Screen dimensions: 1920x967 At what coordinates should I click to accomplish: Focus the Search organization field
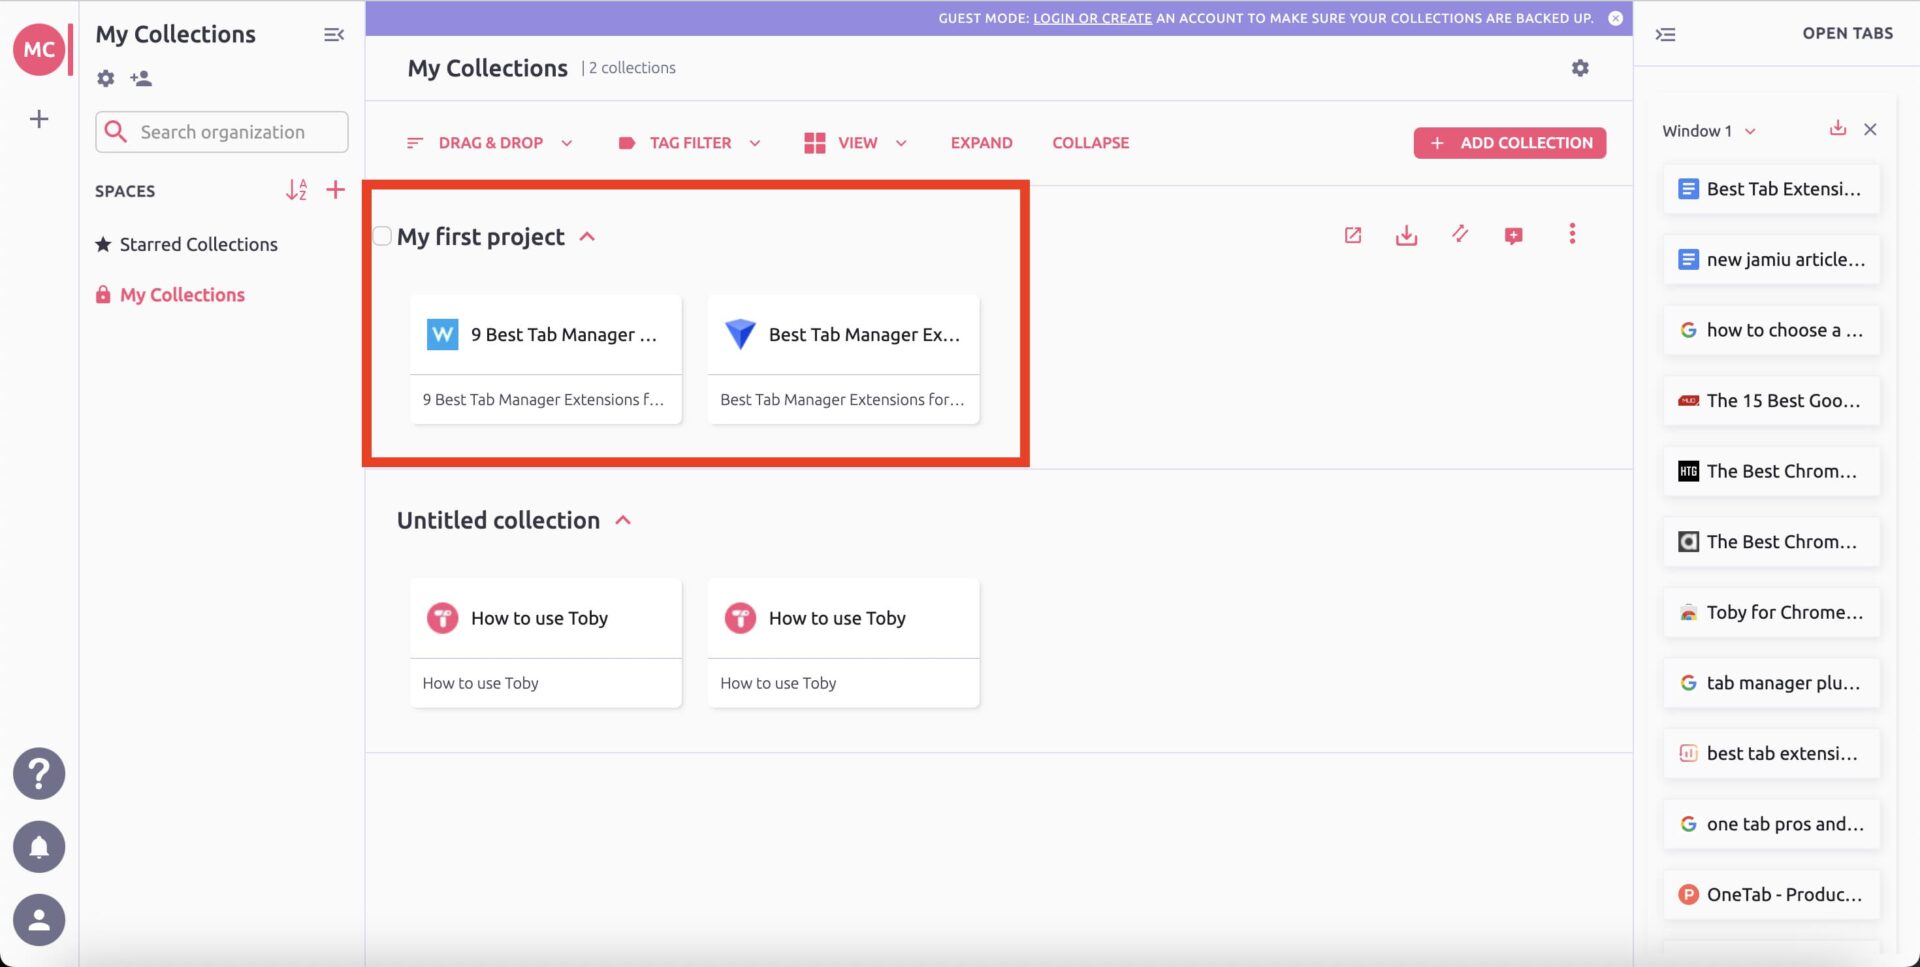point(222,132)
